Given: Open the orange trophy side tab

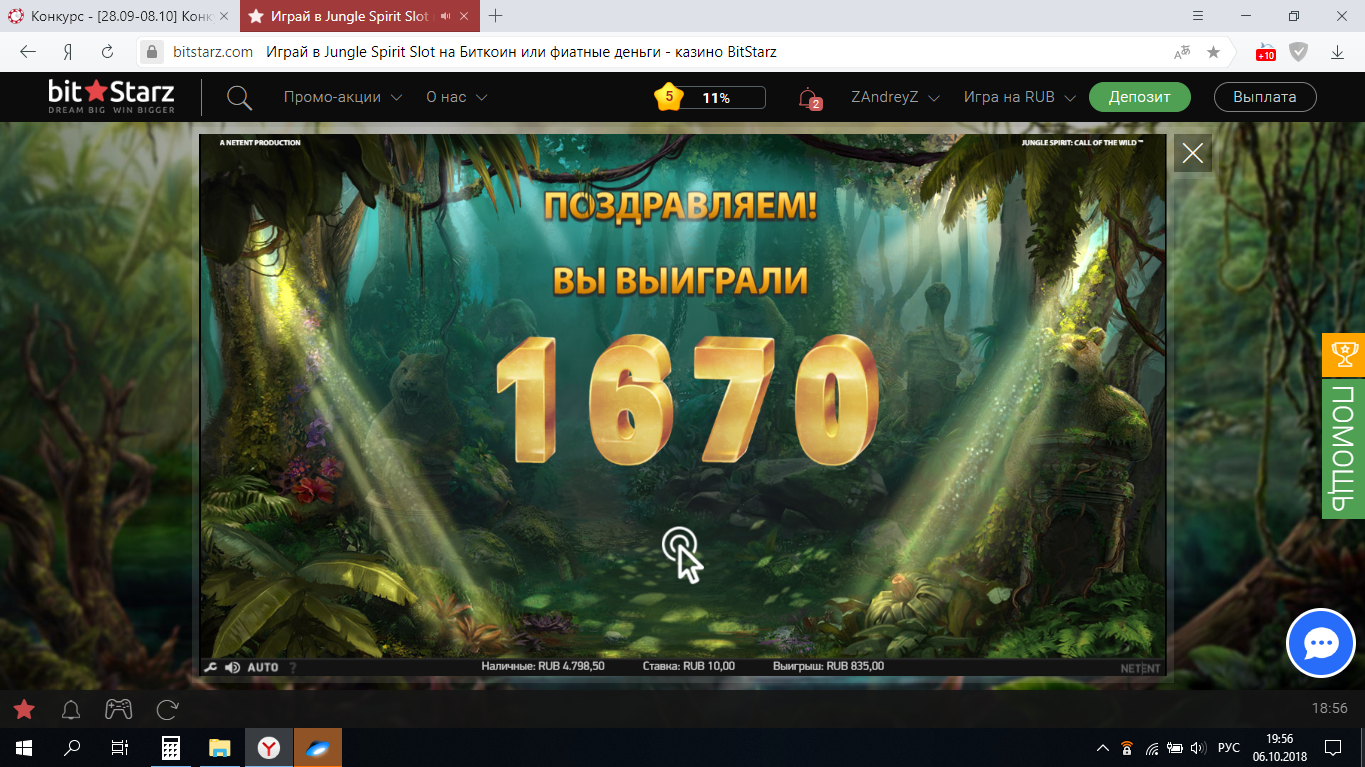Looking at the screenshot, I should point(1343,355).
